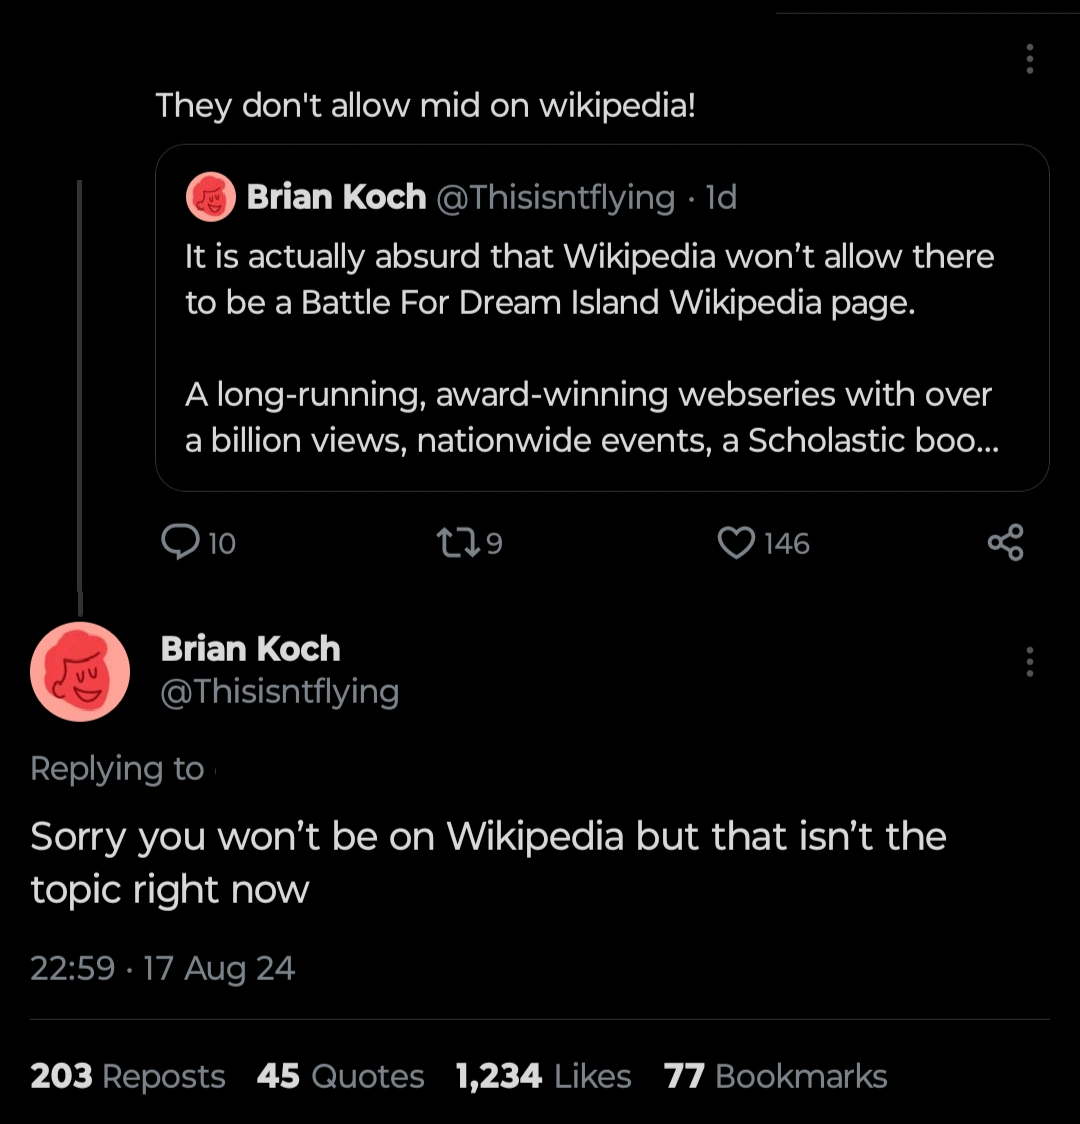Click the 22:59 · 17 Aug 24 timestamp
The image size is (1080, 1124).
[x=163, y=968]
